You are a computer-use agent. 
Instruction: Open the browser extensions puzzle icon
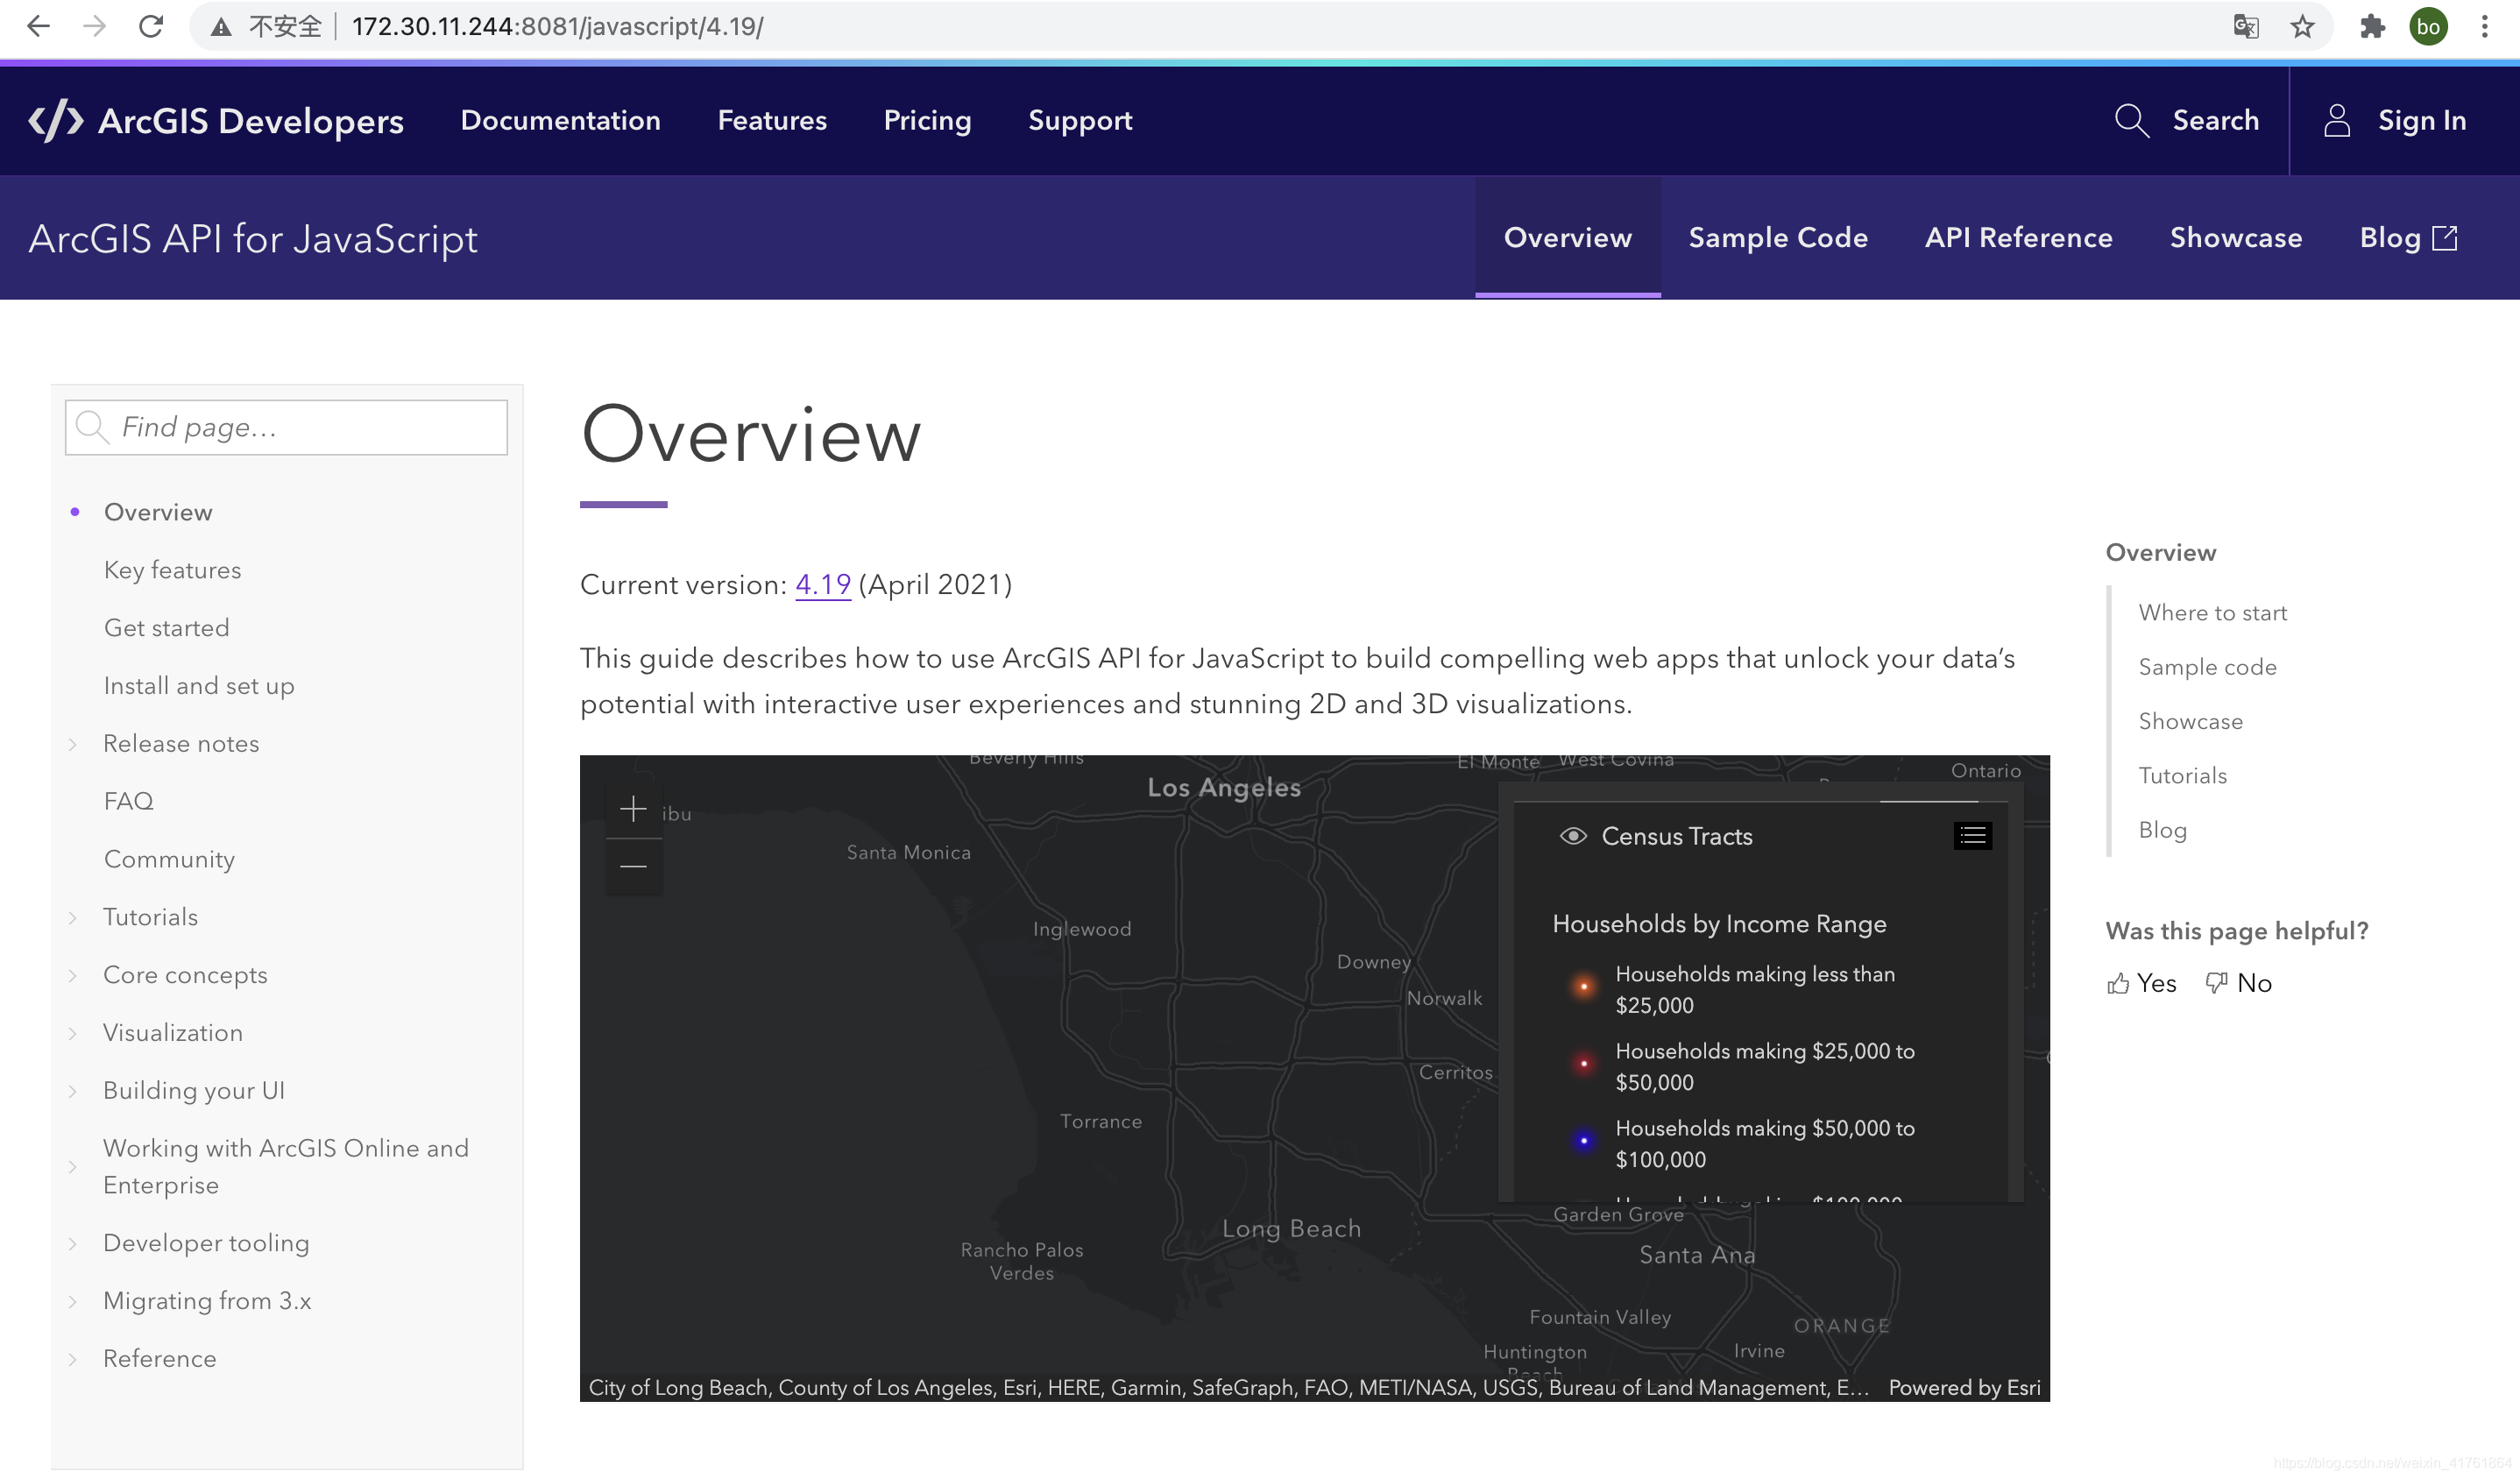(x=2372, y=26)
